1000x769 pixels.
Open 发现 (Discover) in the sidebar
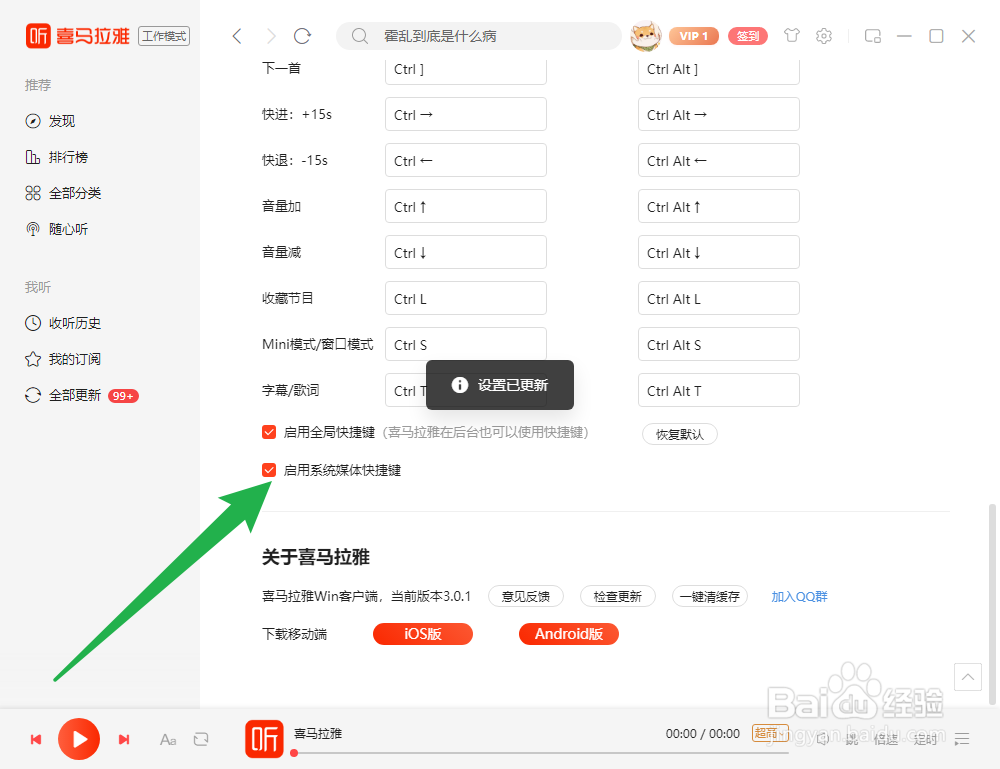[x=60, y=120]
